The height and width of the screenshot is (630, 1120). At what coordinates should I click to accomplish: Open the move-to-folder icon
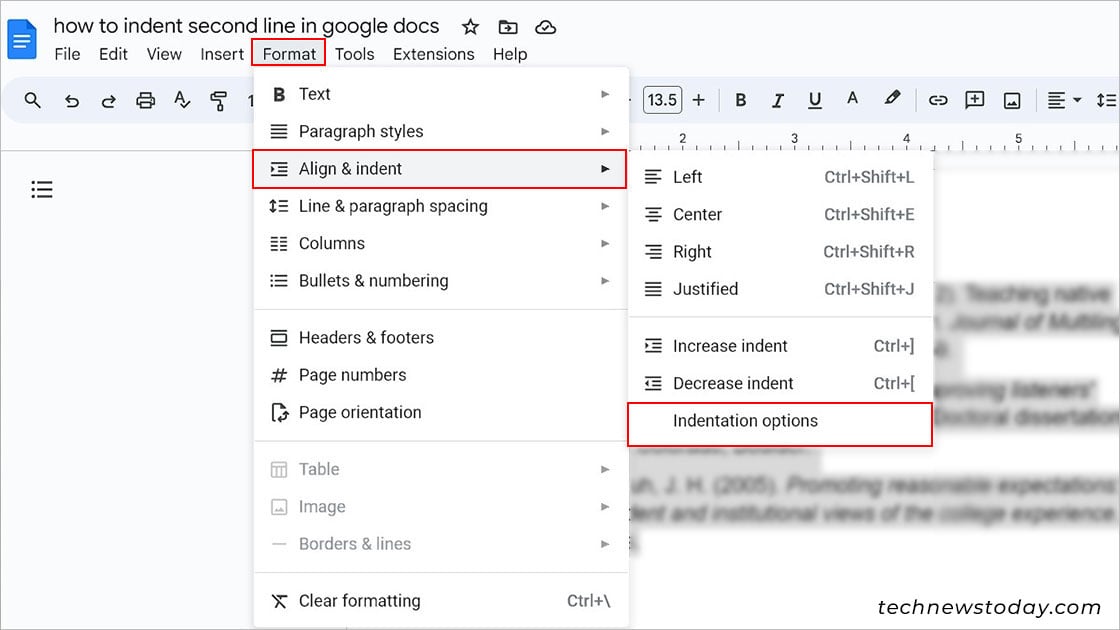point(508,27)
